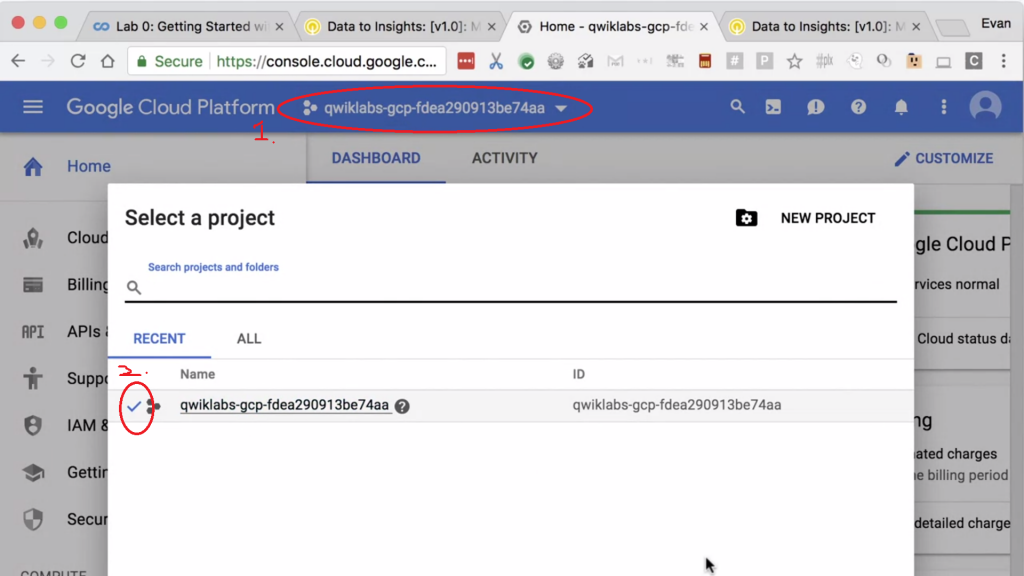Click the green checkmark extension icon
This screenshot has width=1024, height=576.
(x=526, y=62)
